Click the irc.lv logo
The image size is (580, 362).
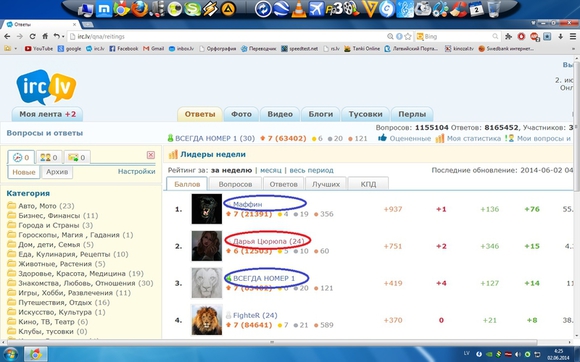pyautogui.click(x=46, y=87)
